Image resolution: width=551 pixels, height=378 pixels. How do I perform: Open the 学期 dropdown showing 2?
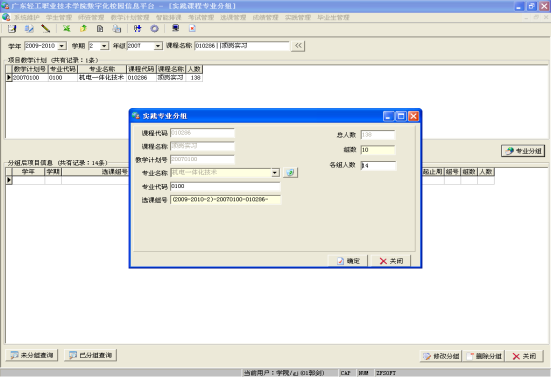104,46
